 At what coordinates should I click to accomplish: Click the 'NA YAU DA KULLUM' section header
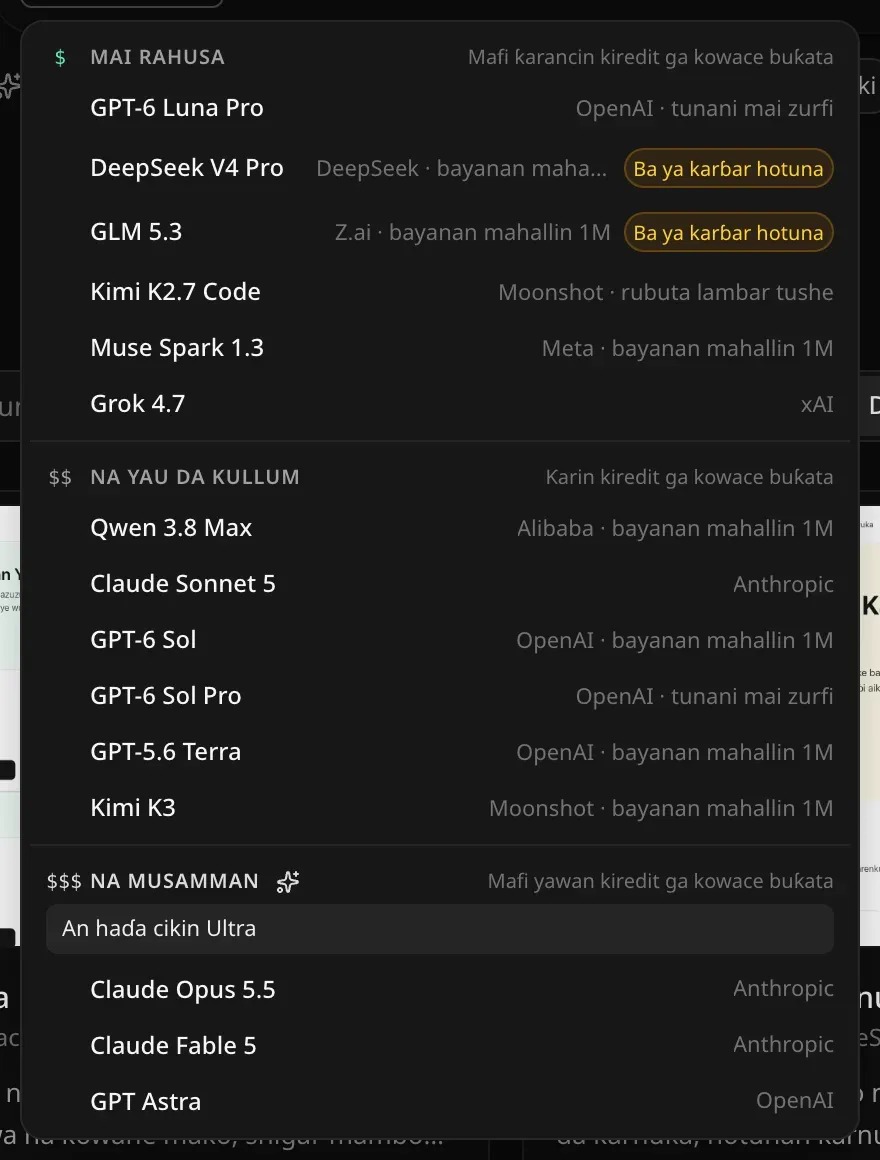point(195,477)
